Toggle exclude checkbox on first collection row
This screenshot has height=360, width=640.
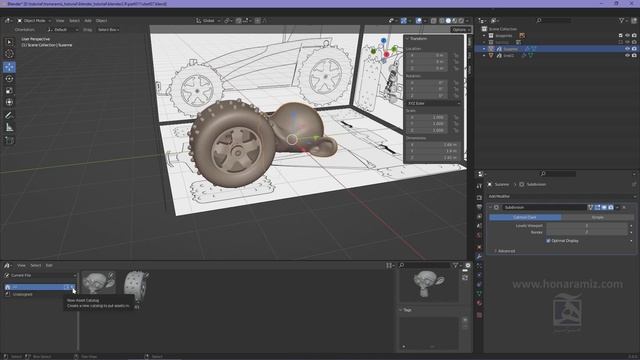click(x=620, y=36)
